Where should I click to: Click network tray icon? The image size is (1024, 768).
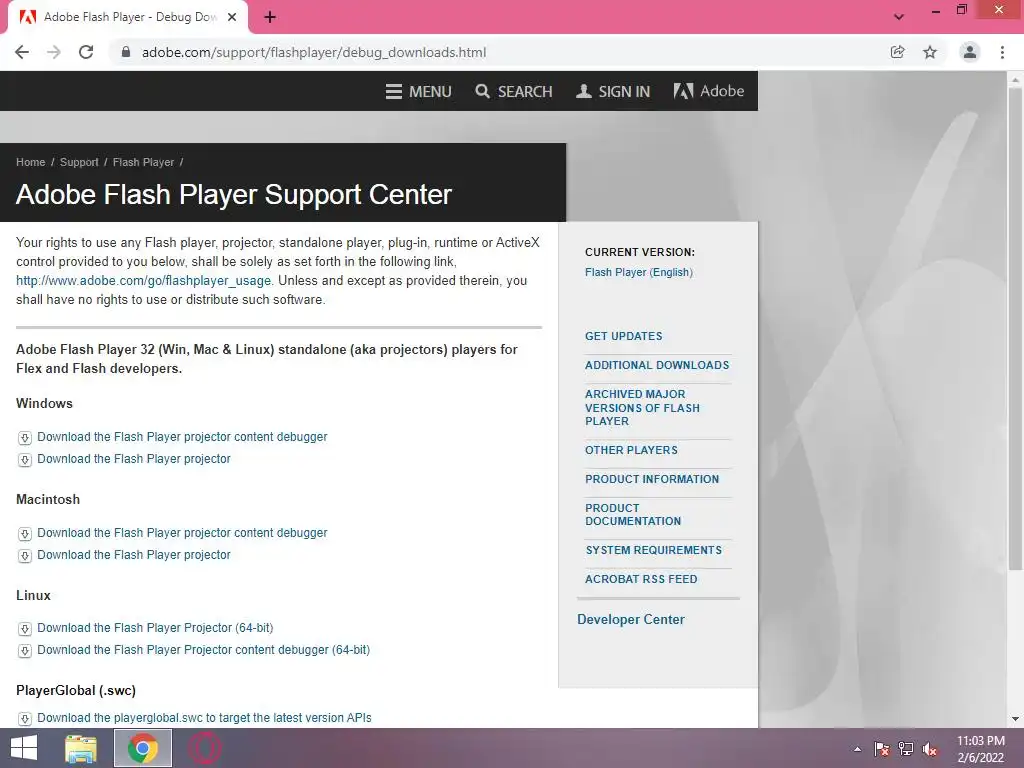[906, 749]
